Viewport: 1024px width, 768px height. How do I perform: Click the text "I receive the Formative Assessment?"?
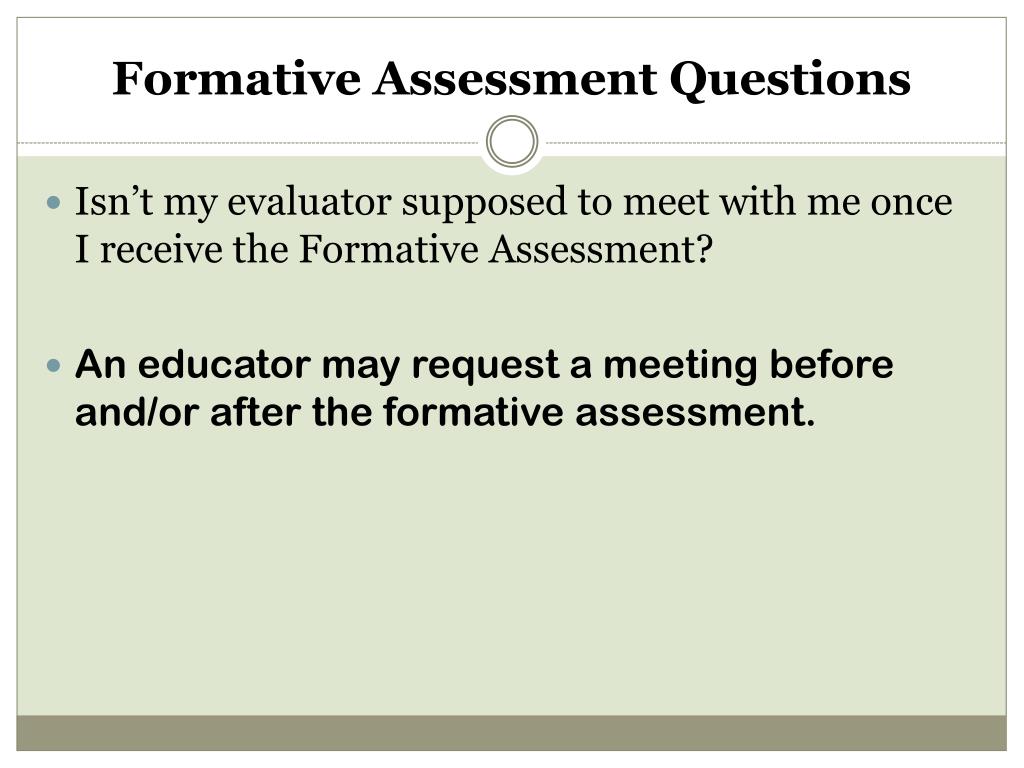pyautogui.click(x=394, y=249)
